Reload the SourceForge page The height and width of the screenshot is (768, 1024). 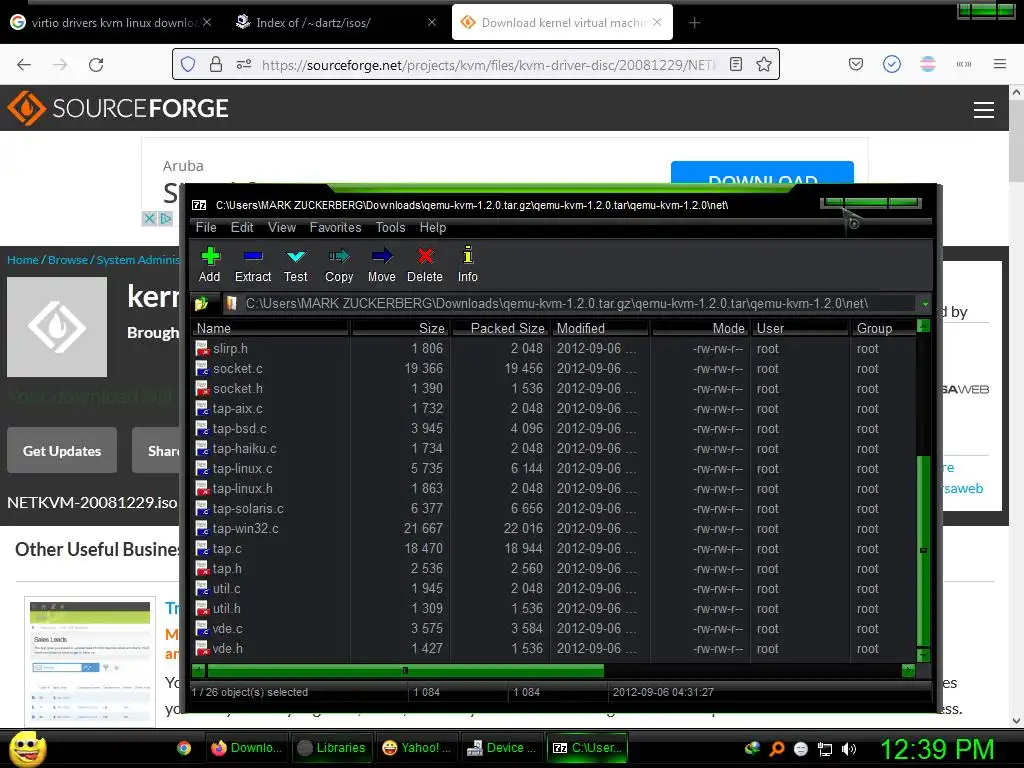(x=96, y=64)
